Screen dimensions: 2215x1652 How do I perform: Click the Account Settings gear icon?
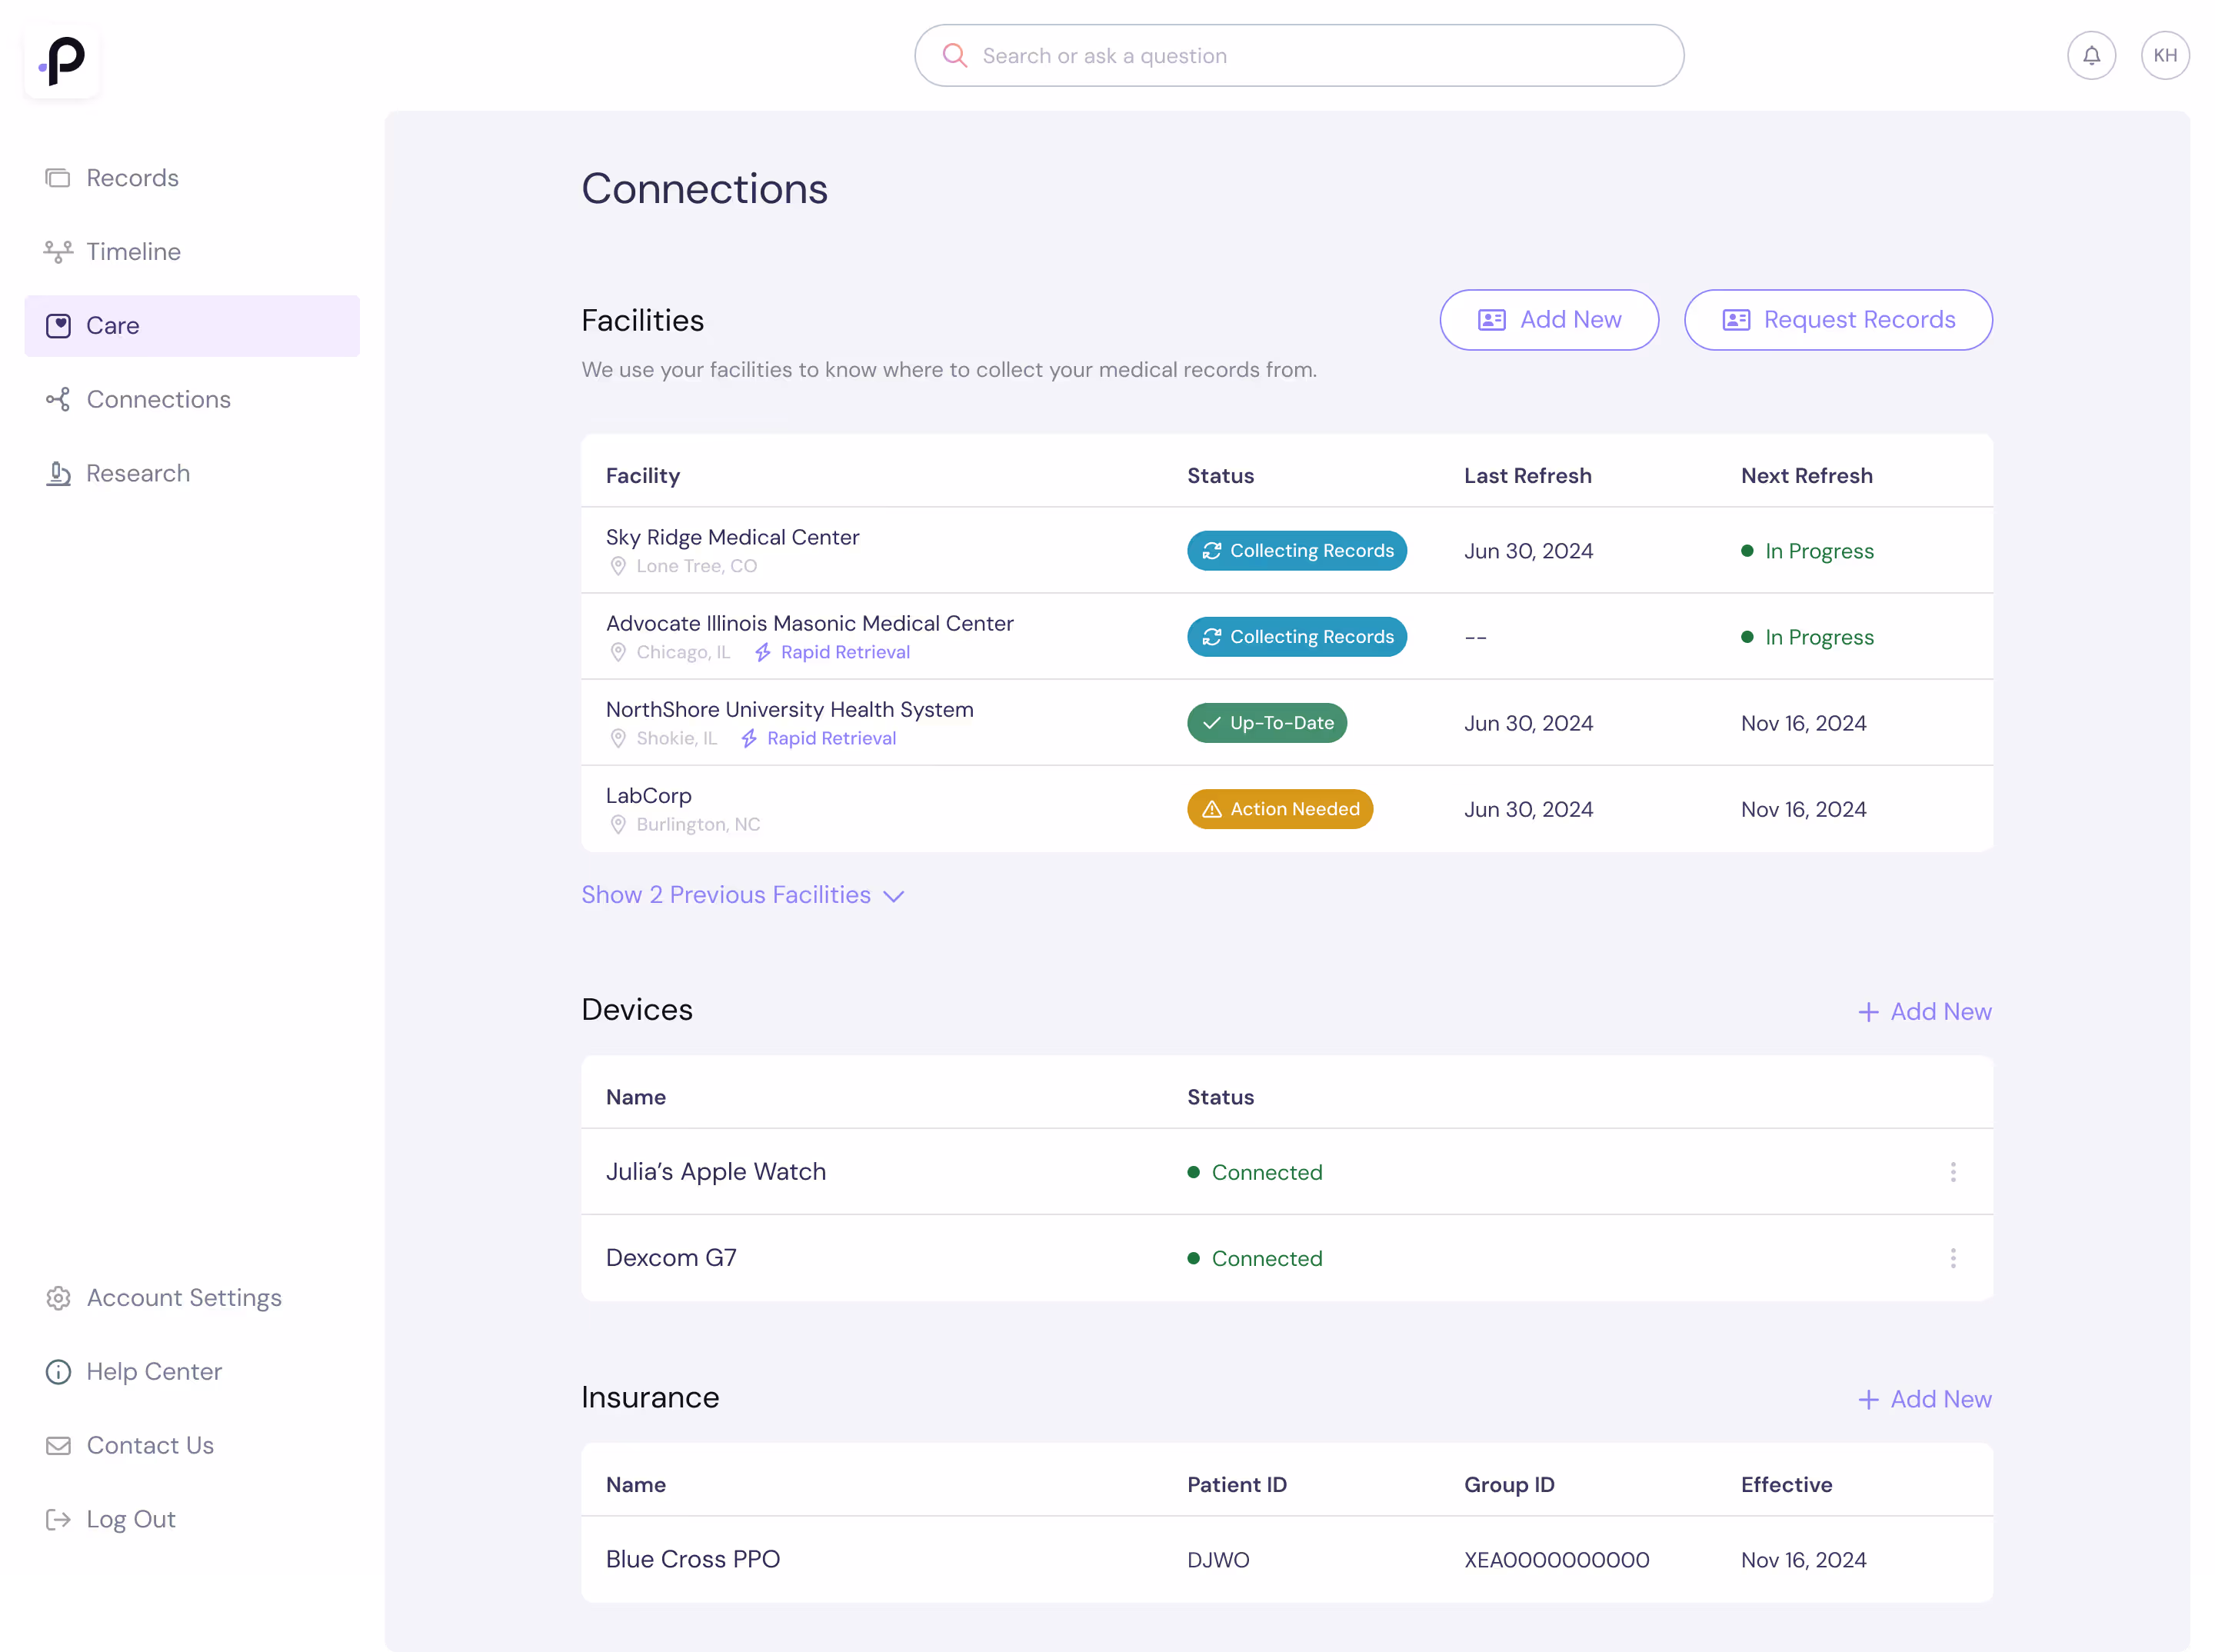(x=58, y=1298)
